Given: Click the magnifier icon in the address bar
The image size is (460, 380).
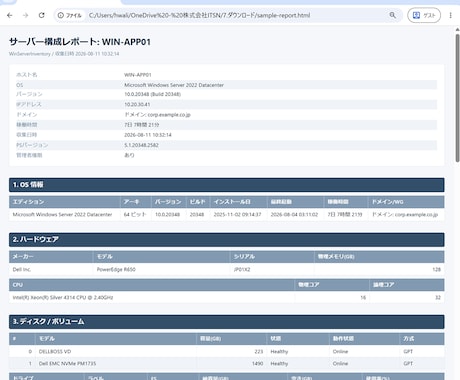Looking at the screenshot, I should (393, 15).
